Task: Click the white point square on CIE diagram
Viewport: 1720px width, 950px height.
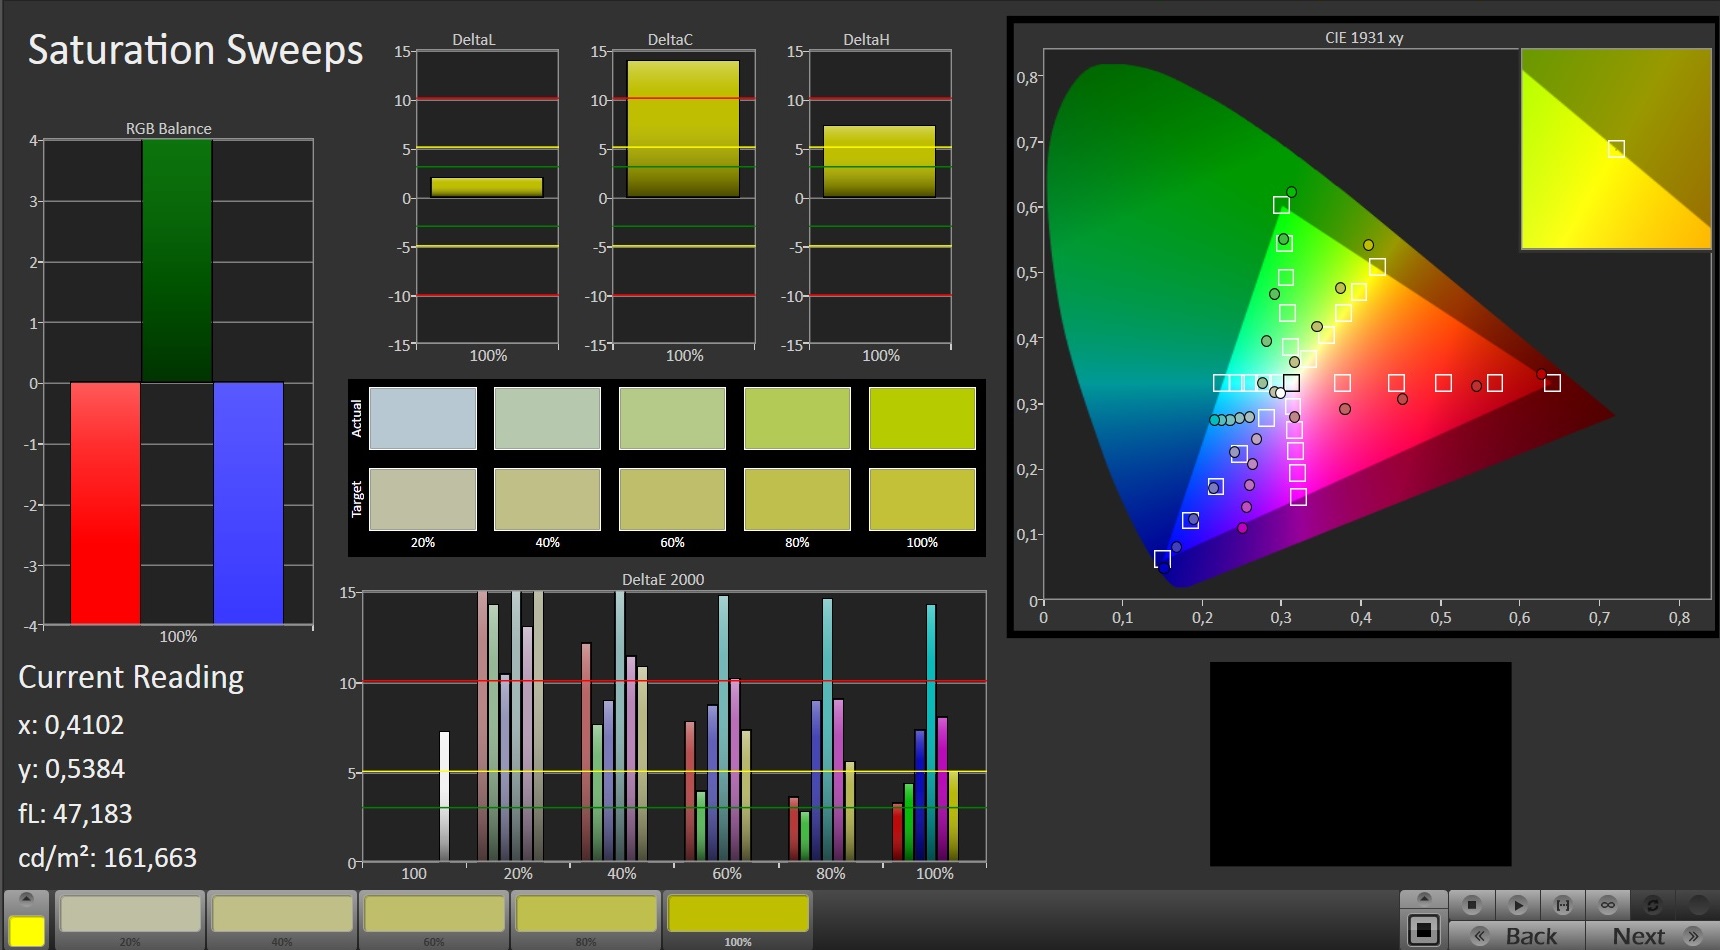Action: (1291, 383)
